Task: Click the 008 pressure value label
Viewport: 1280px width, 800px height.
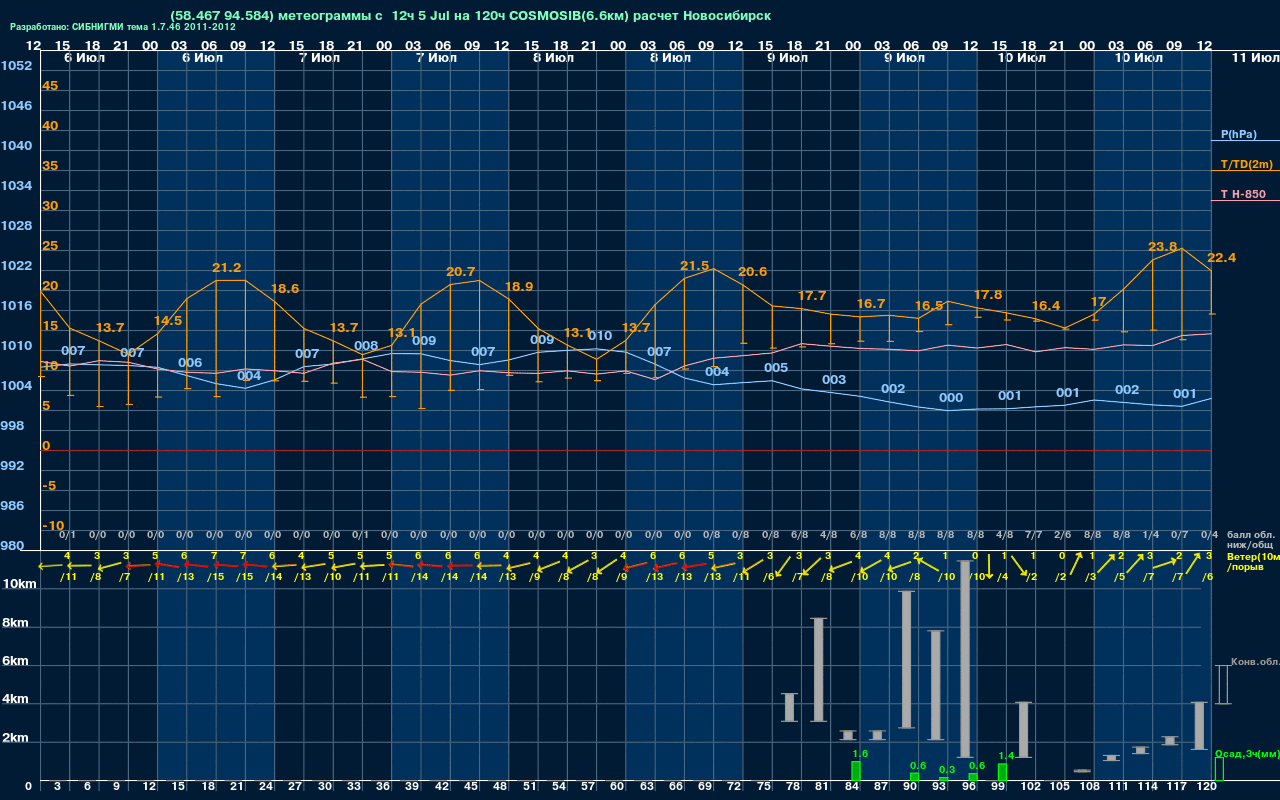Action: pos(366,345)
